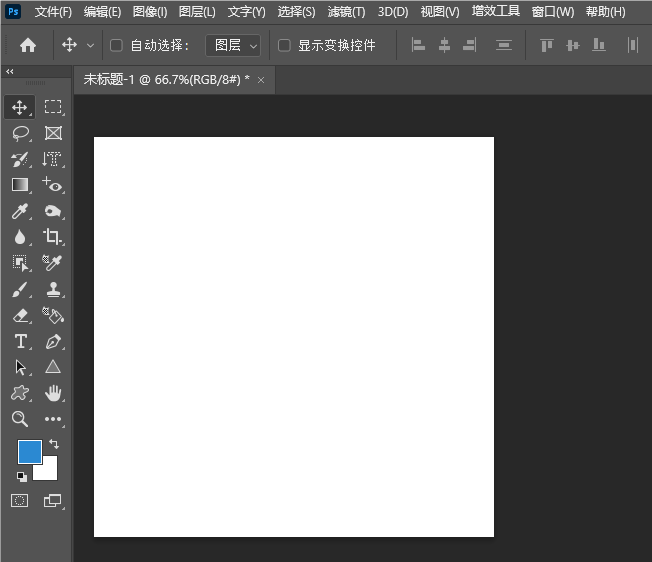The image size is (652, 562).
Task: Select the Pen tool
Action: coord(53,342)
